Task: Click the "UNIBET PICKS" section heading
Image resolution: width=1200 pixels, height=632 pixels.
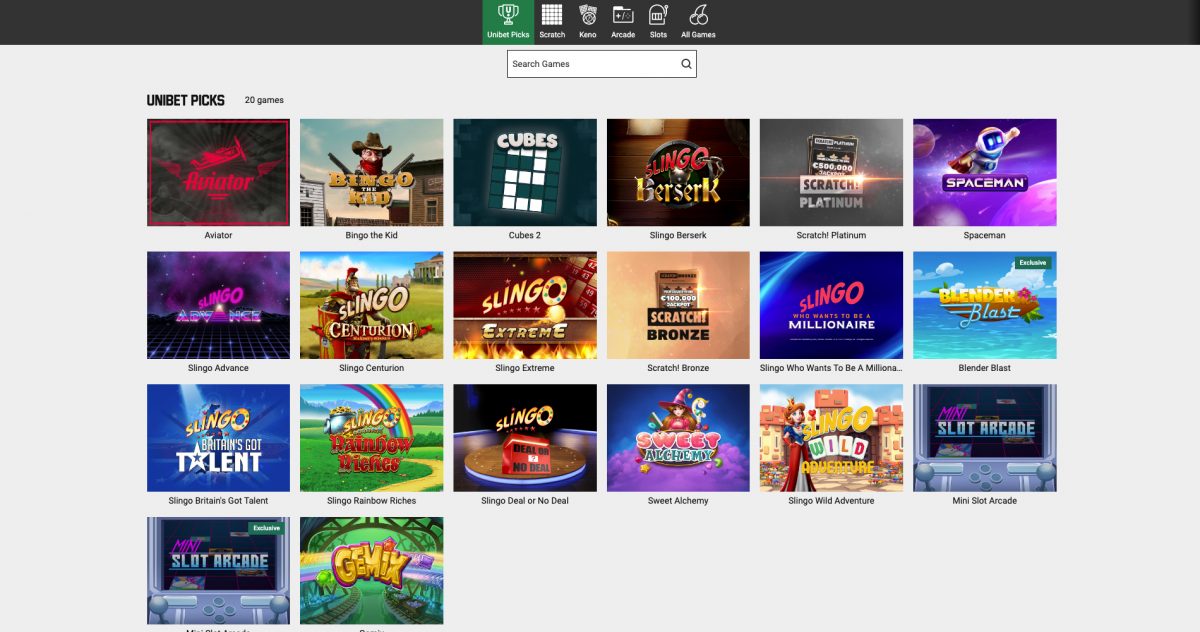Action: [x=186, y=100]
